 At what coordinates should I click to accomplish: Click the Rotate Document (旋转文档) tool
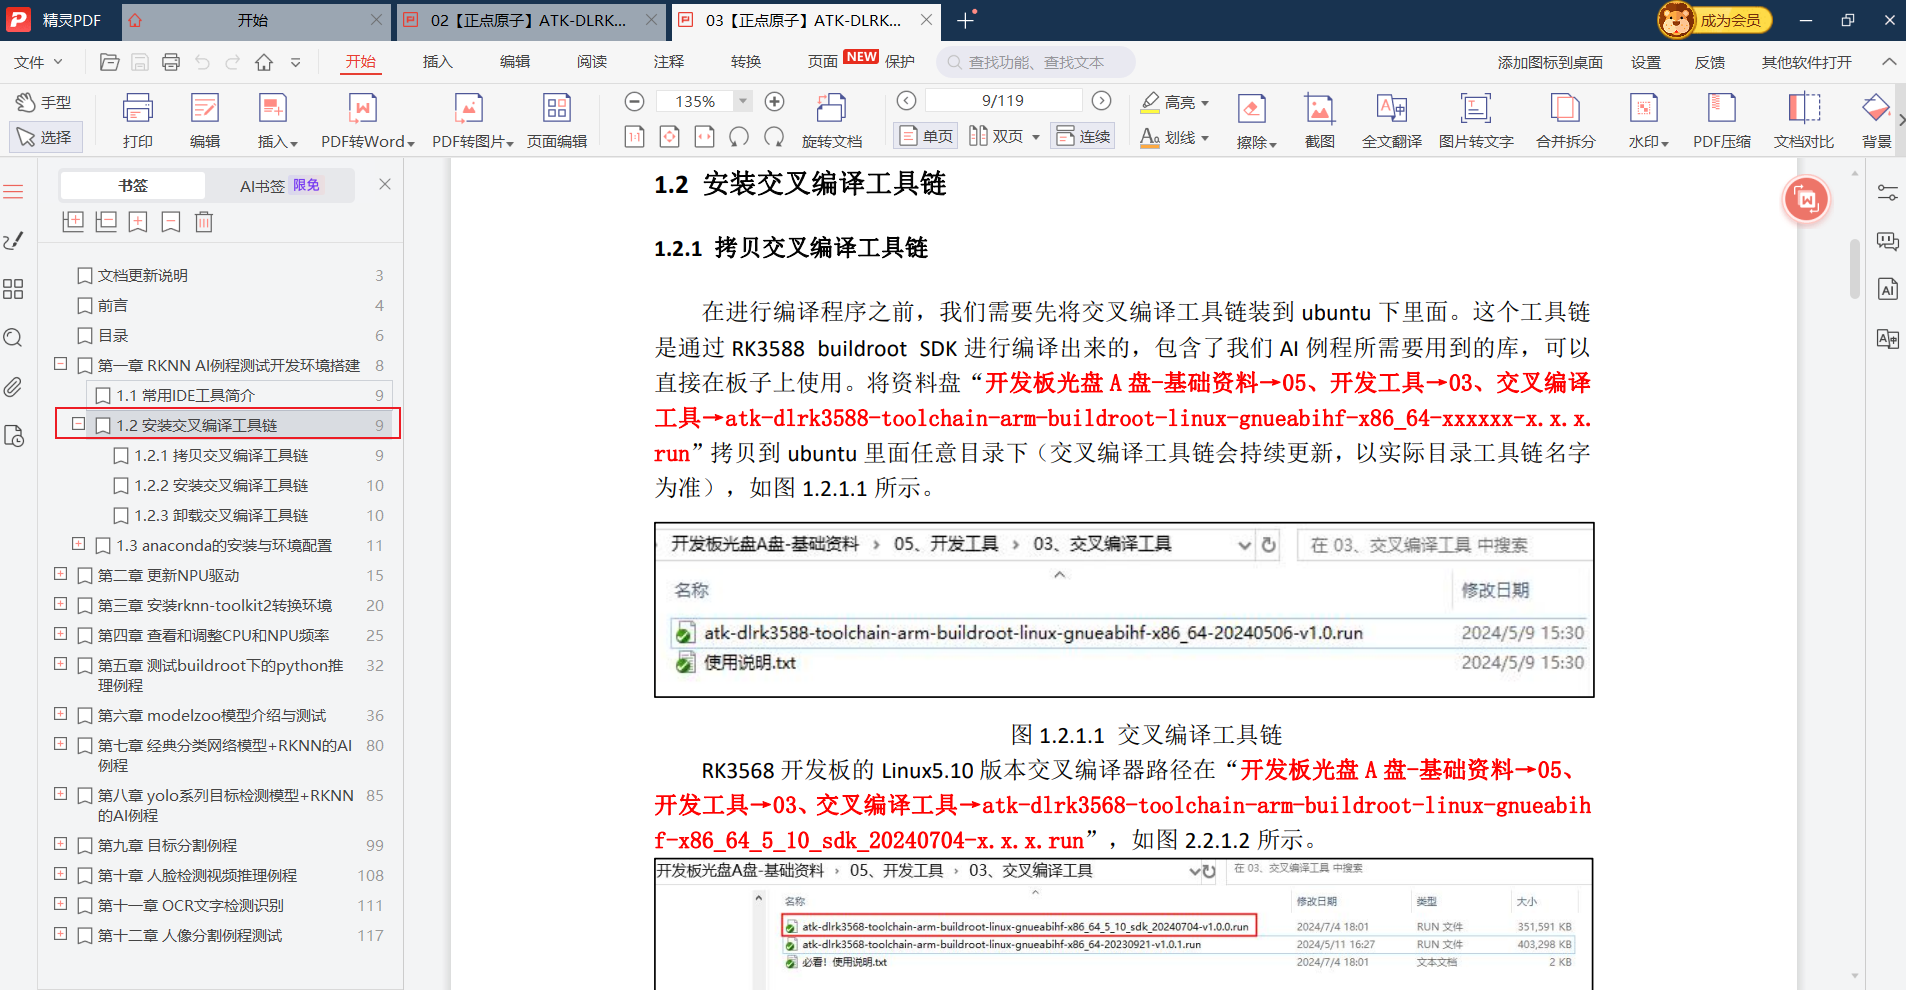[832, 120]
